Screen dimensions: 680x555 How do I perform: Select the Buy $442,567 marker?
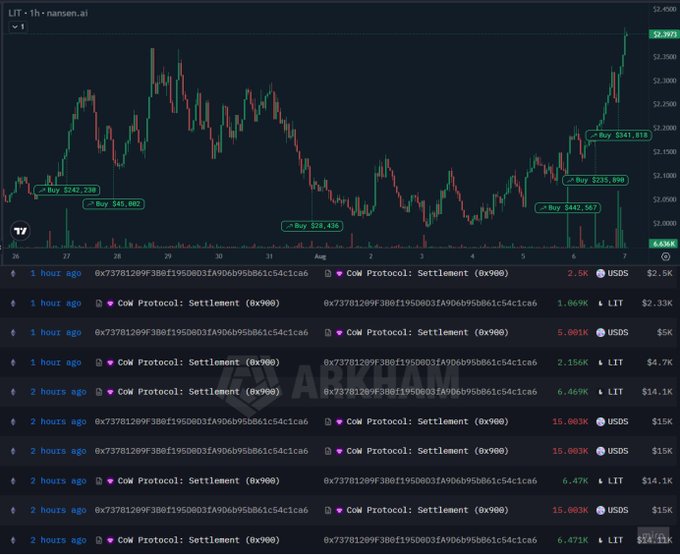click(x=568, y=208)
